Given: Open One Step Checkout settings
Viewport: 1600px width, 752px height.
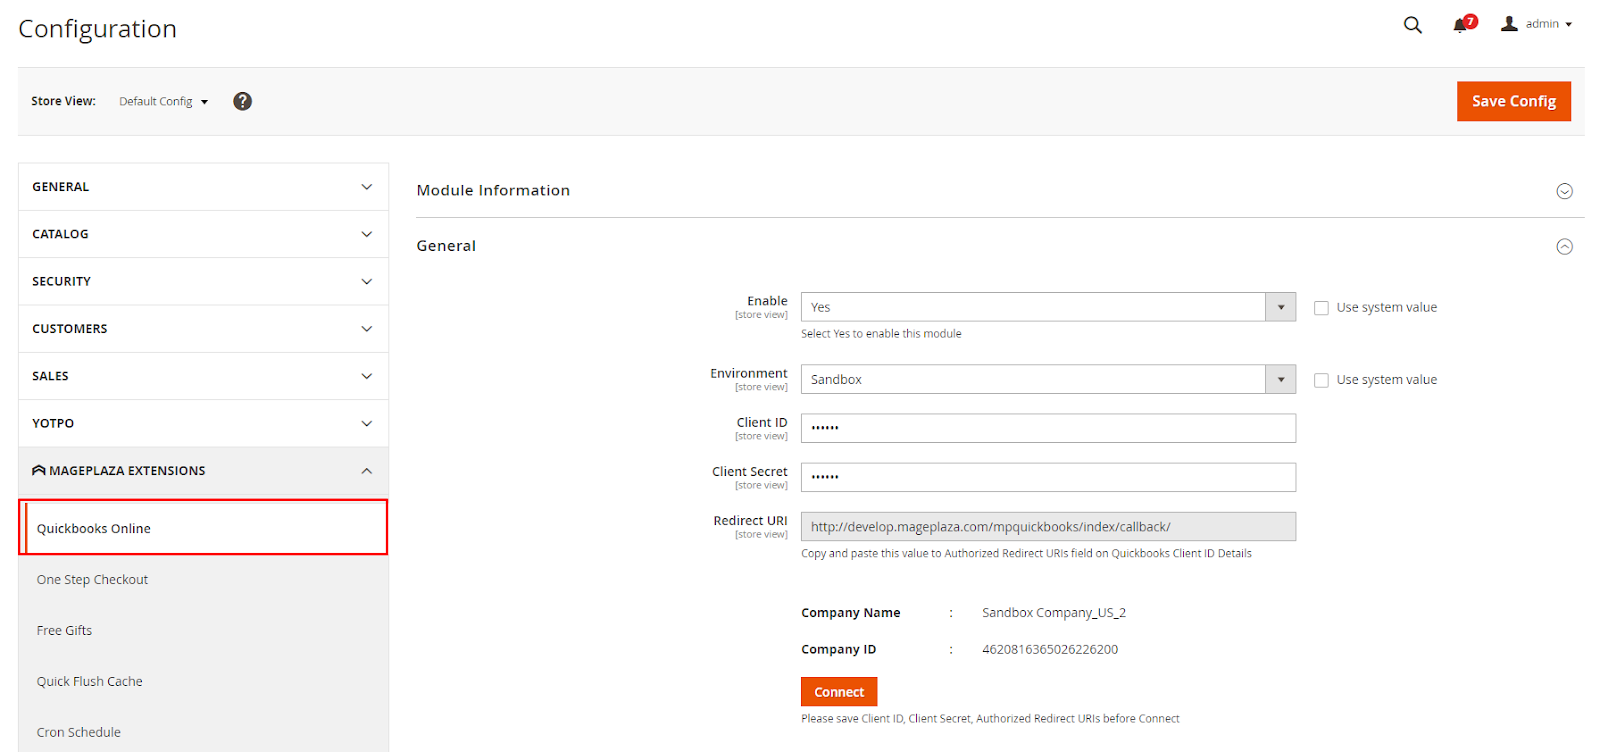Looking at the screenshot, I should [x=93, y=580].
